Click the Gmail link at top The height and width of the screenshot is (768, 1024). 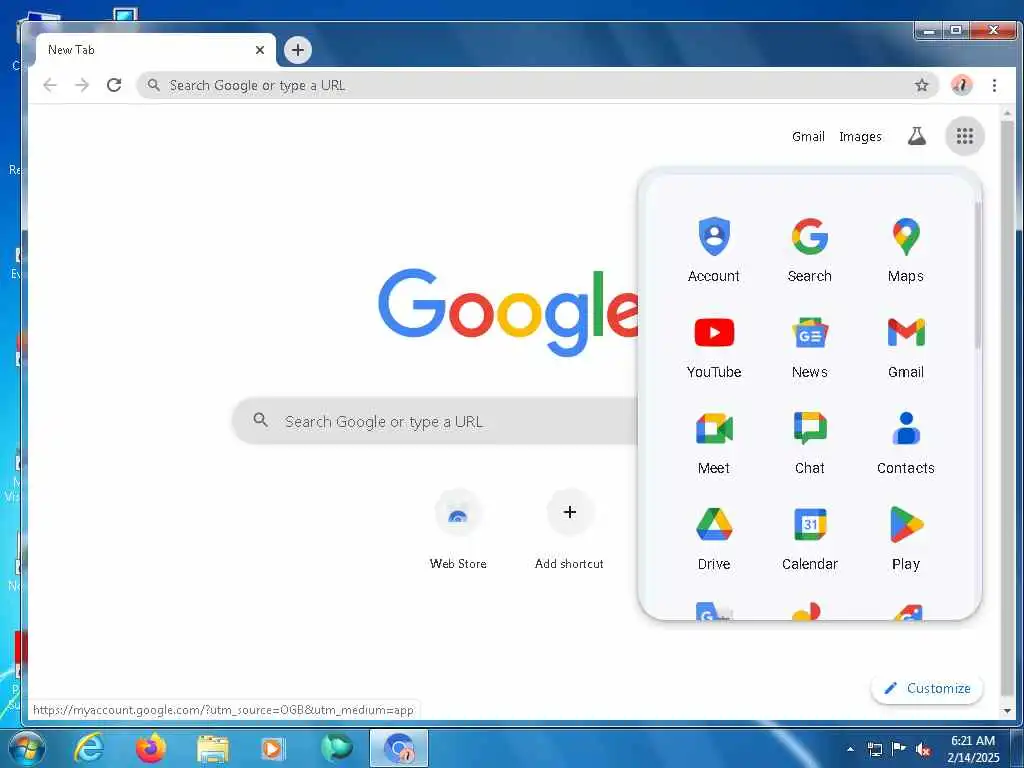pos(808,136)
